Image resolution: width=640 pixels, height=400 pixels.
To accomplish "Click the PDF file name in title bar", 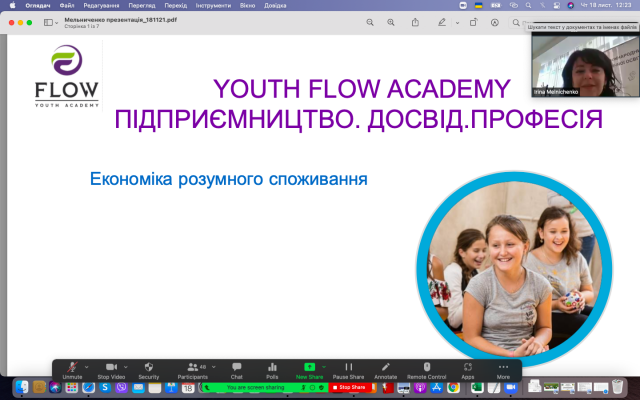I will pyautogui.click(x=120, y=20).
